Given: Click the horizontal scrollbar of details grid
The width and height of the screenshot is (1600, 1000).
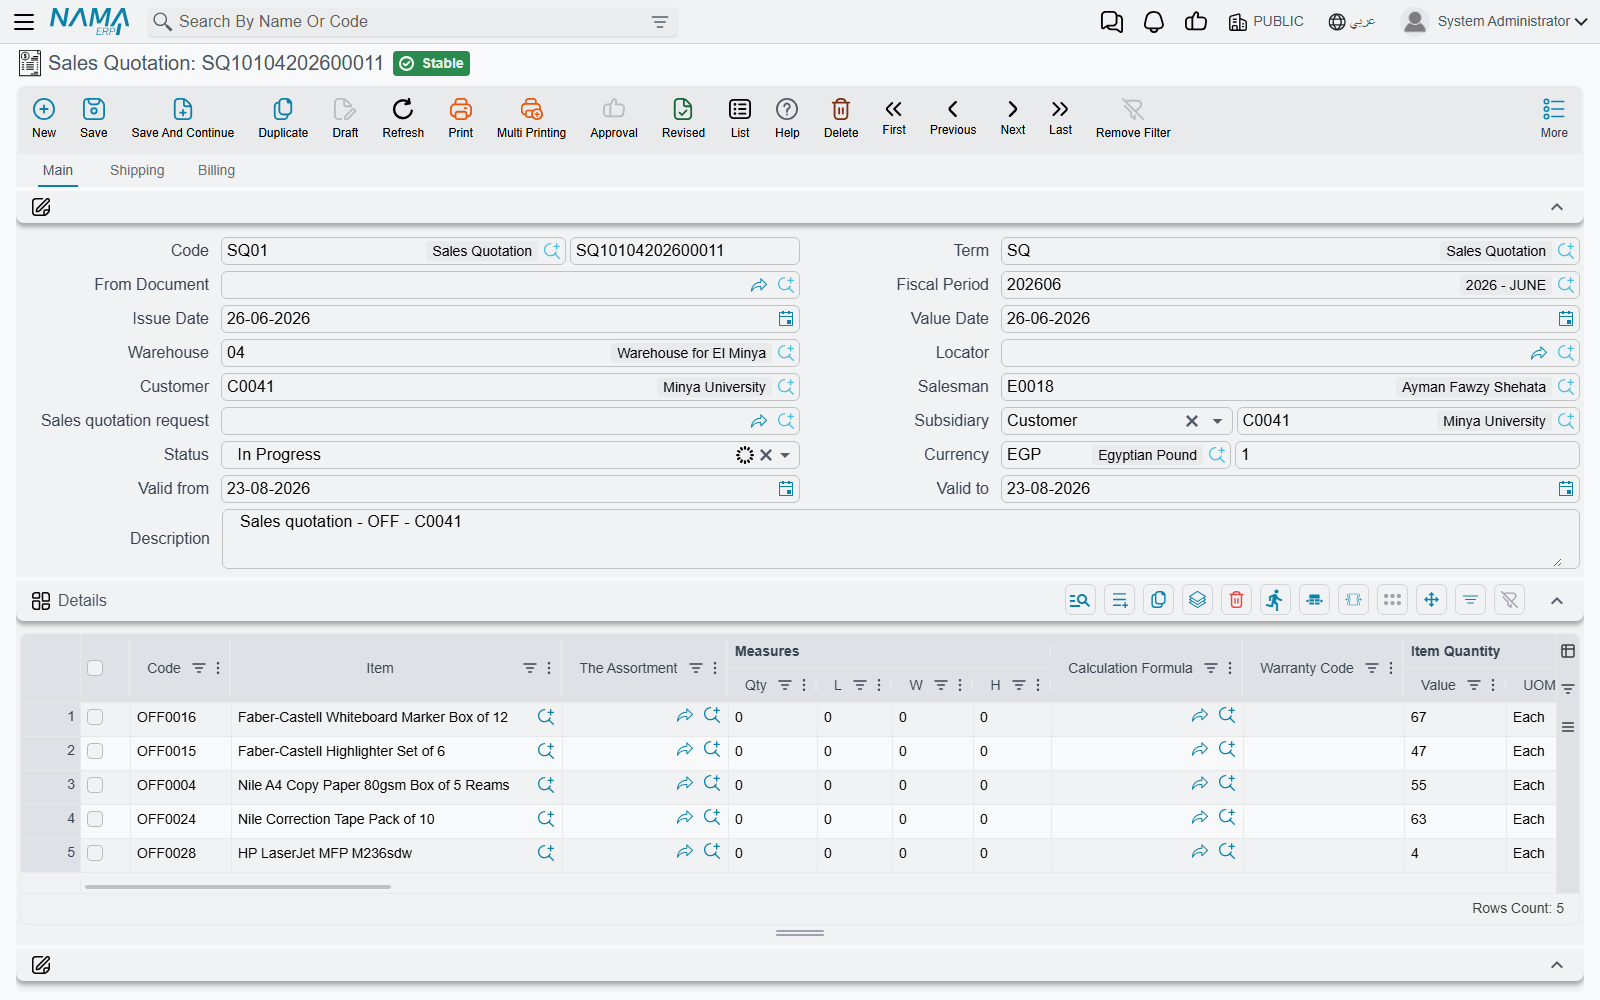Looking at the screenshot, I should pos(238,886).
